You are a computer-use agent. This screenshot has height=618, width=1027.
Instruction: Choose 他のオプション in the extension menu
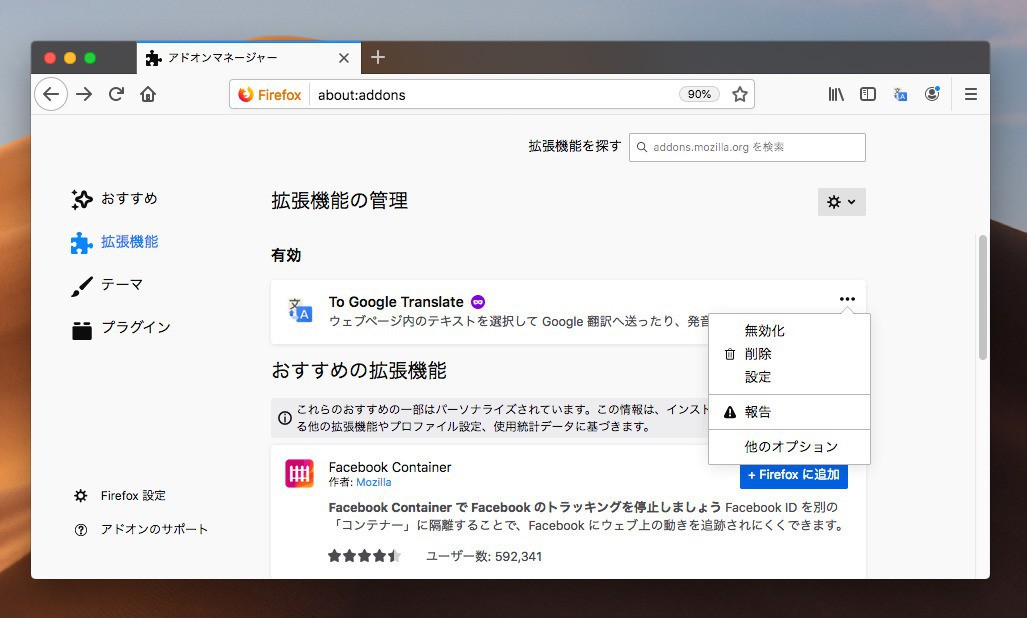(789, 446)
